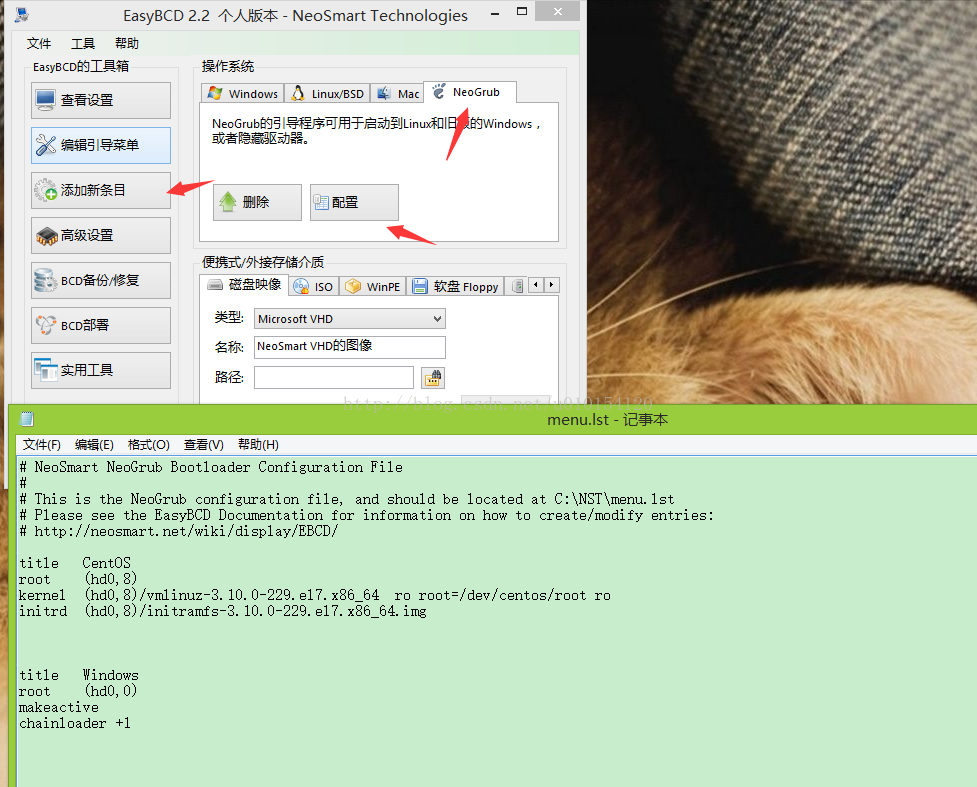Open Notepad 查看(V) menu

[204, 445]
